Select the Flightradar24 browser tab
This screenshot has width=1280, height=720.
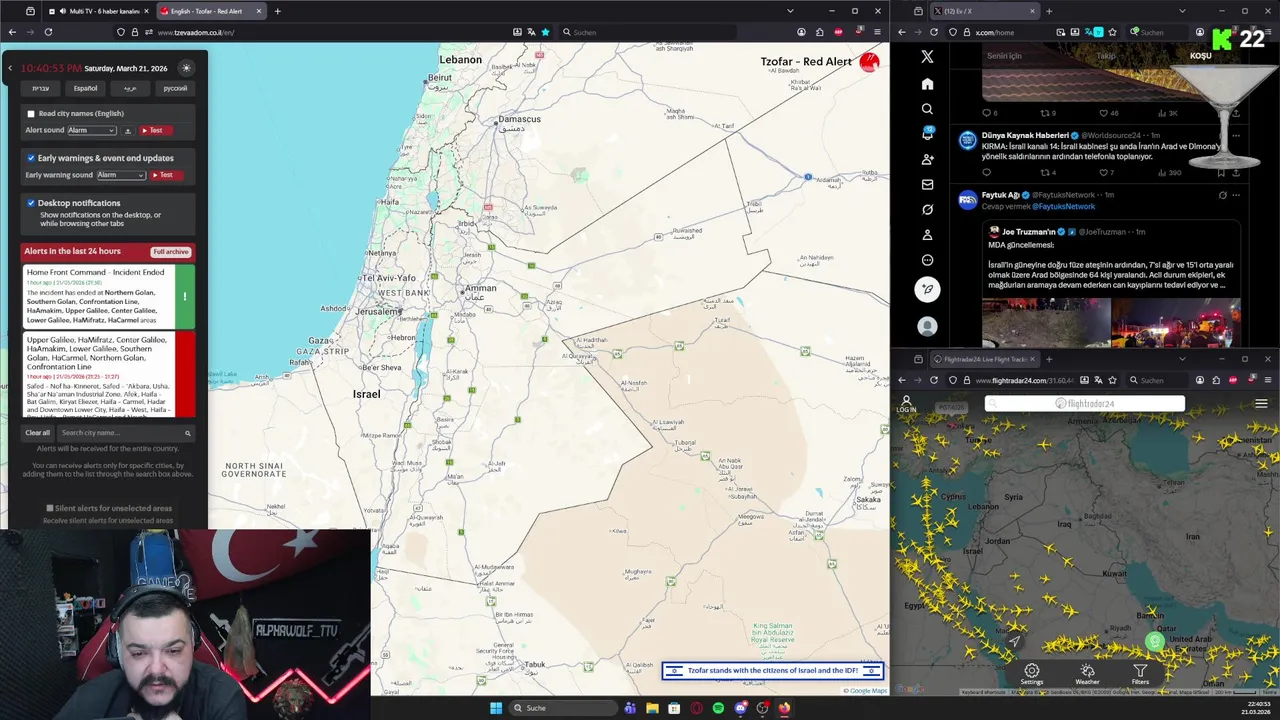[x=985, y=359]
